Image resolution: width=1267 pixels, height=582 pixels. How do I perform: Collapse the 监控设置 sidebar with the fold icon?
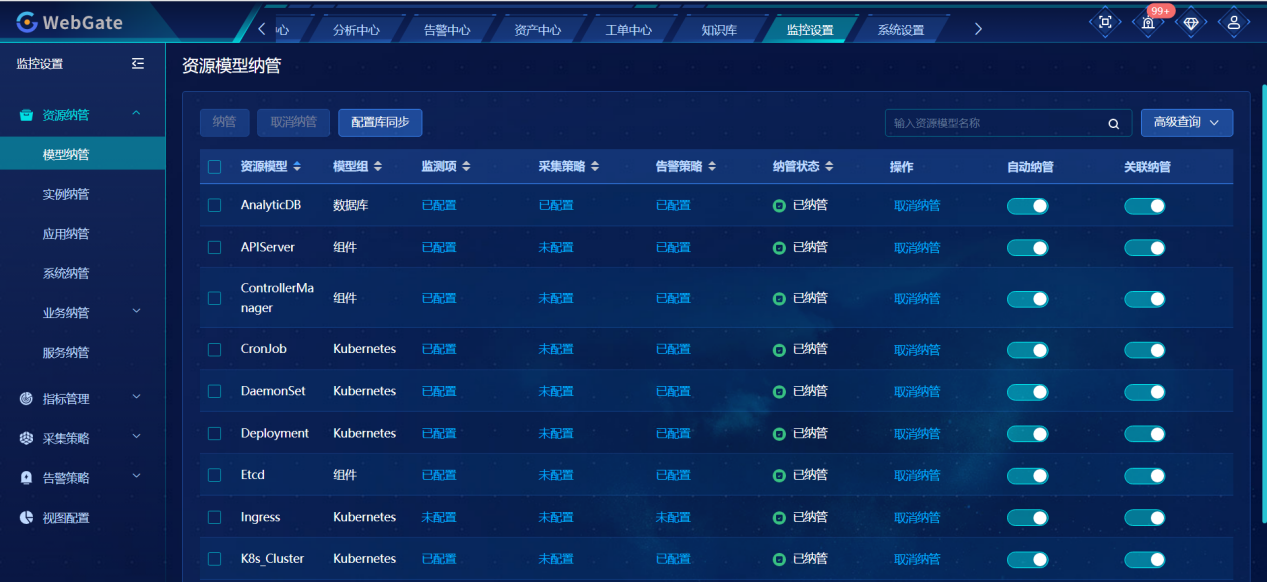pos(138,64)
